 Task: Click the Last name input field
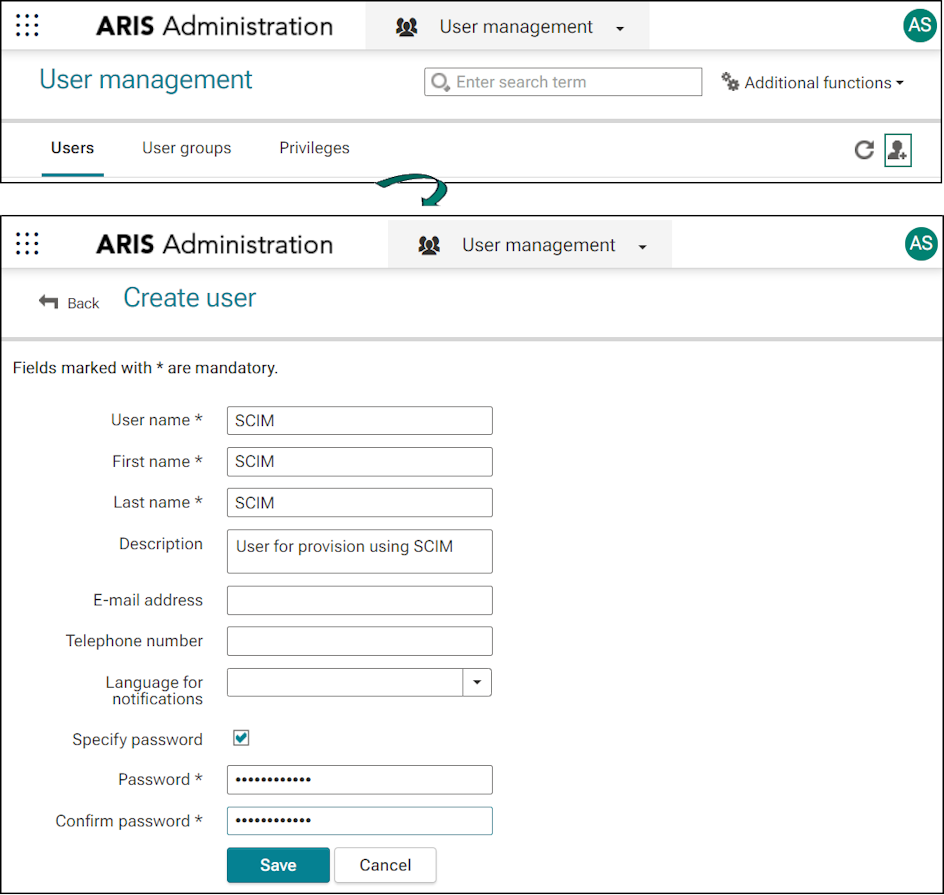coord(359,503)
